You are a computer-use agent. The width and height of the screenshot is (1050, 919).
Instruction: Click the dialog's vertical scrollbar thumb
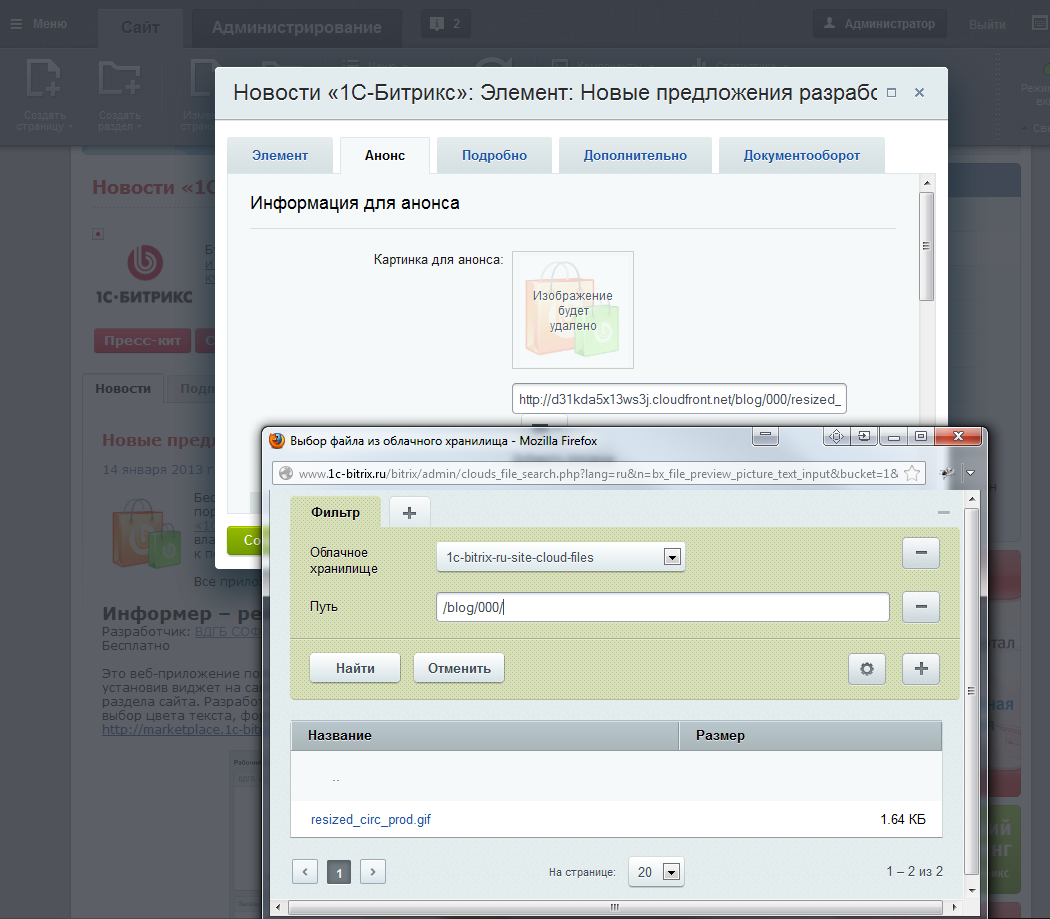927,246
